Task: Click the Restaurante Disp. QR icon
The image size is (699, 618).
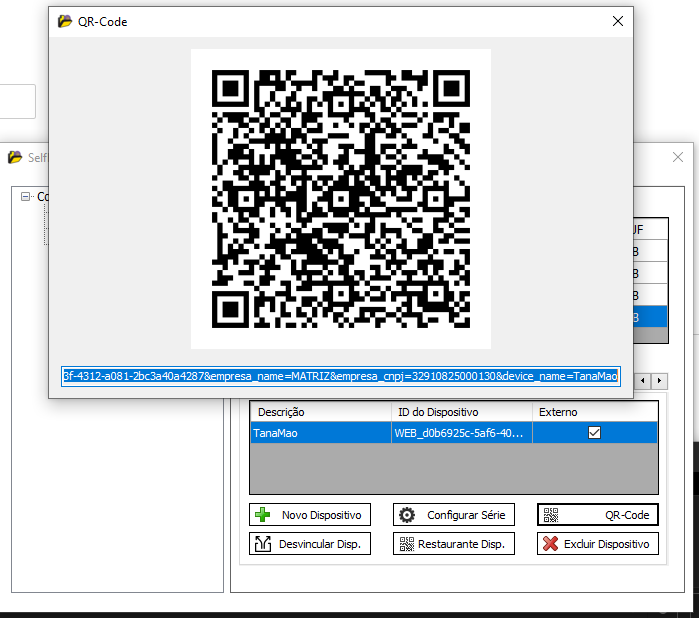Action: pos(406,544)
